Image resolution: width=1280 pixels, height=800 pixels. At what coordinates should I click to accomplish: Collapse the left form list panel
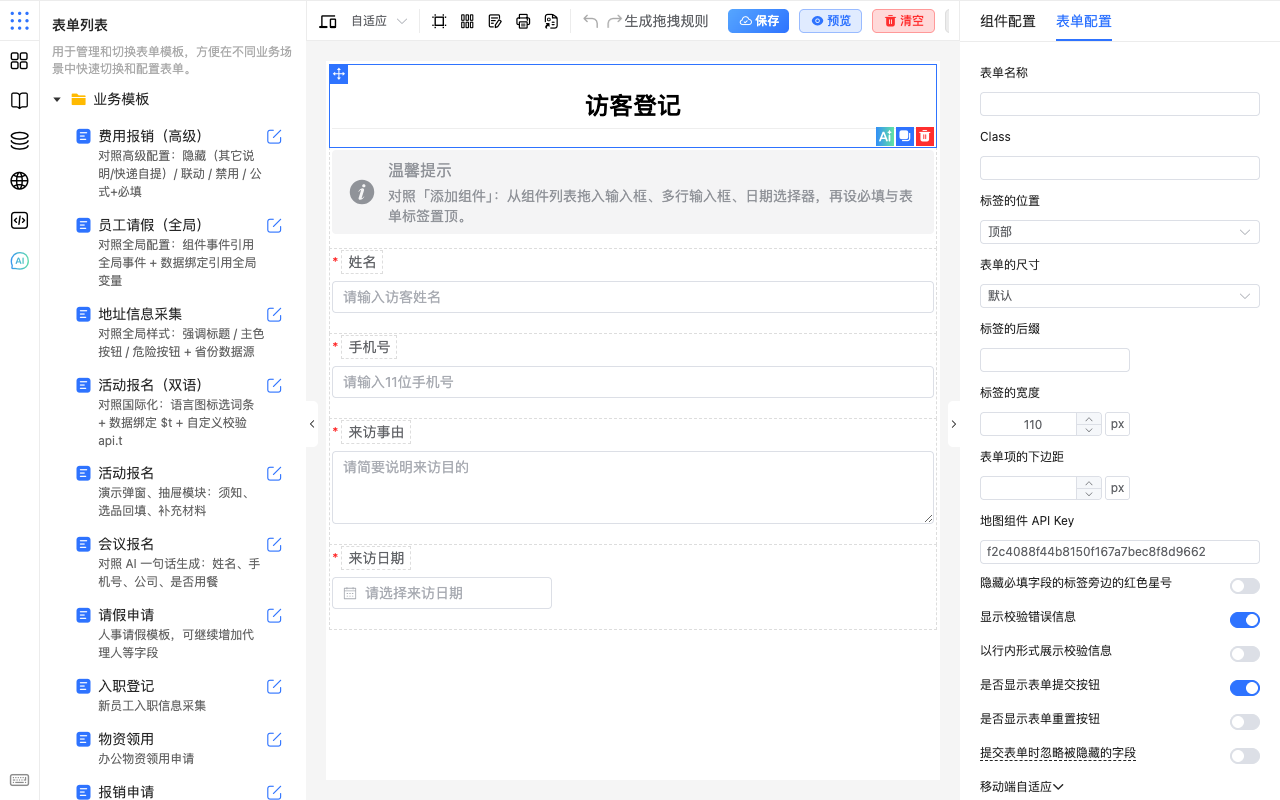click(311, 424)
